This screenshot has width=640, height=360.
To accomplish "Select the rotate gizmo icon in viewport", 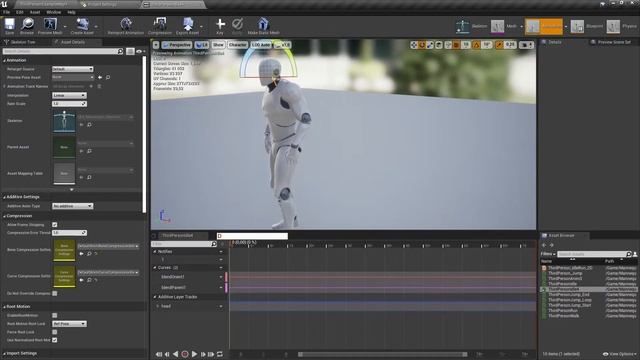I will (422, 45).
